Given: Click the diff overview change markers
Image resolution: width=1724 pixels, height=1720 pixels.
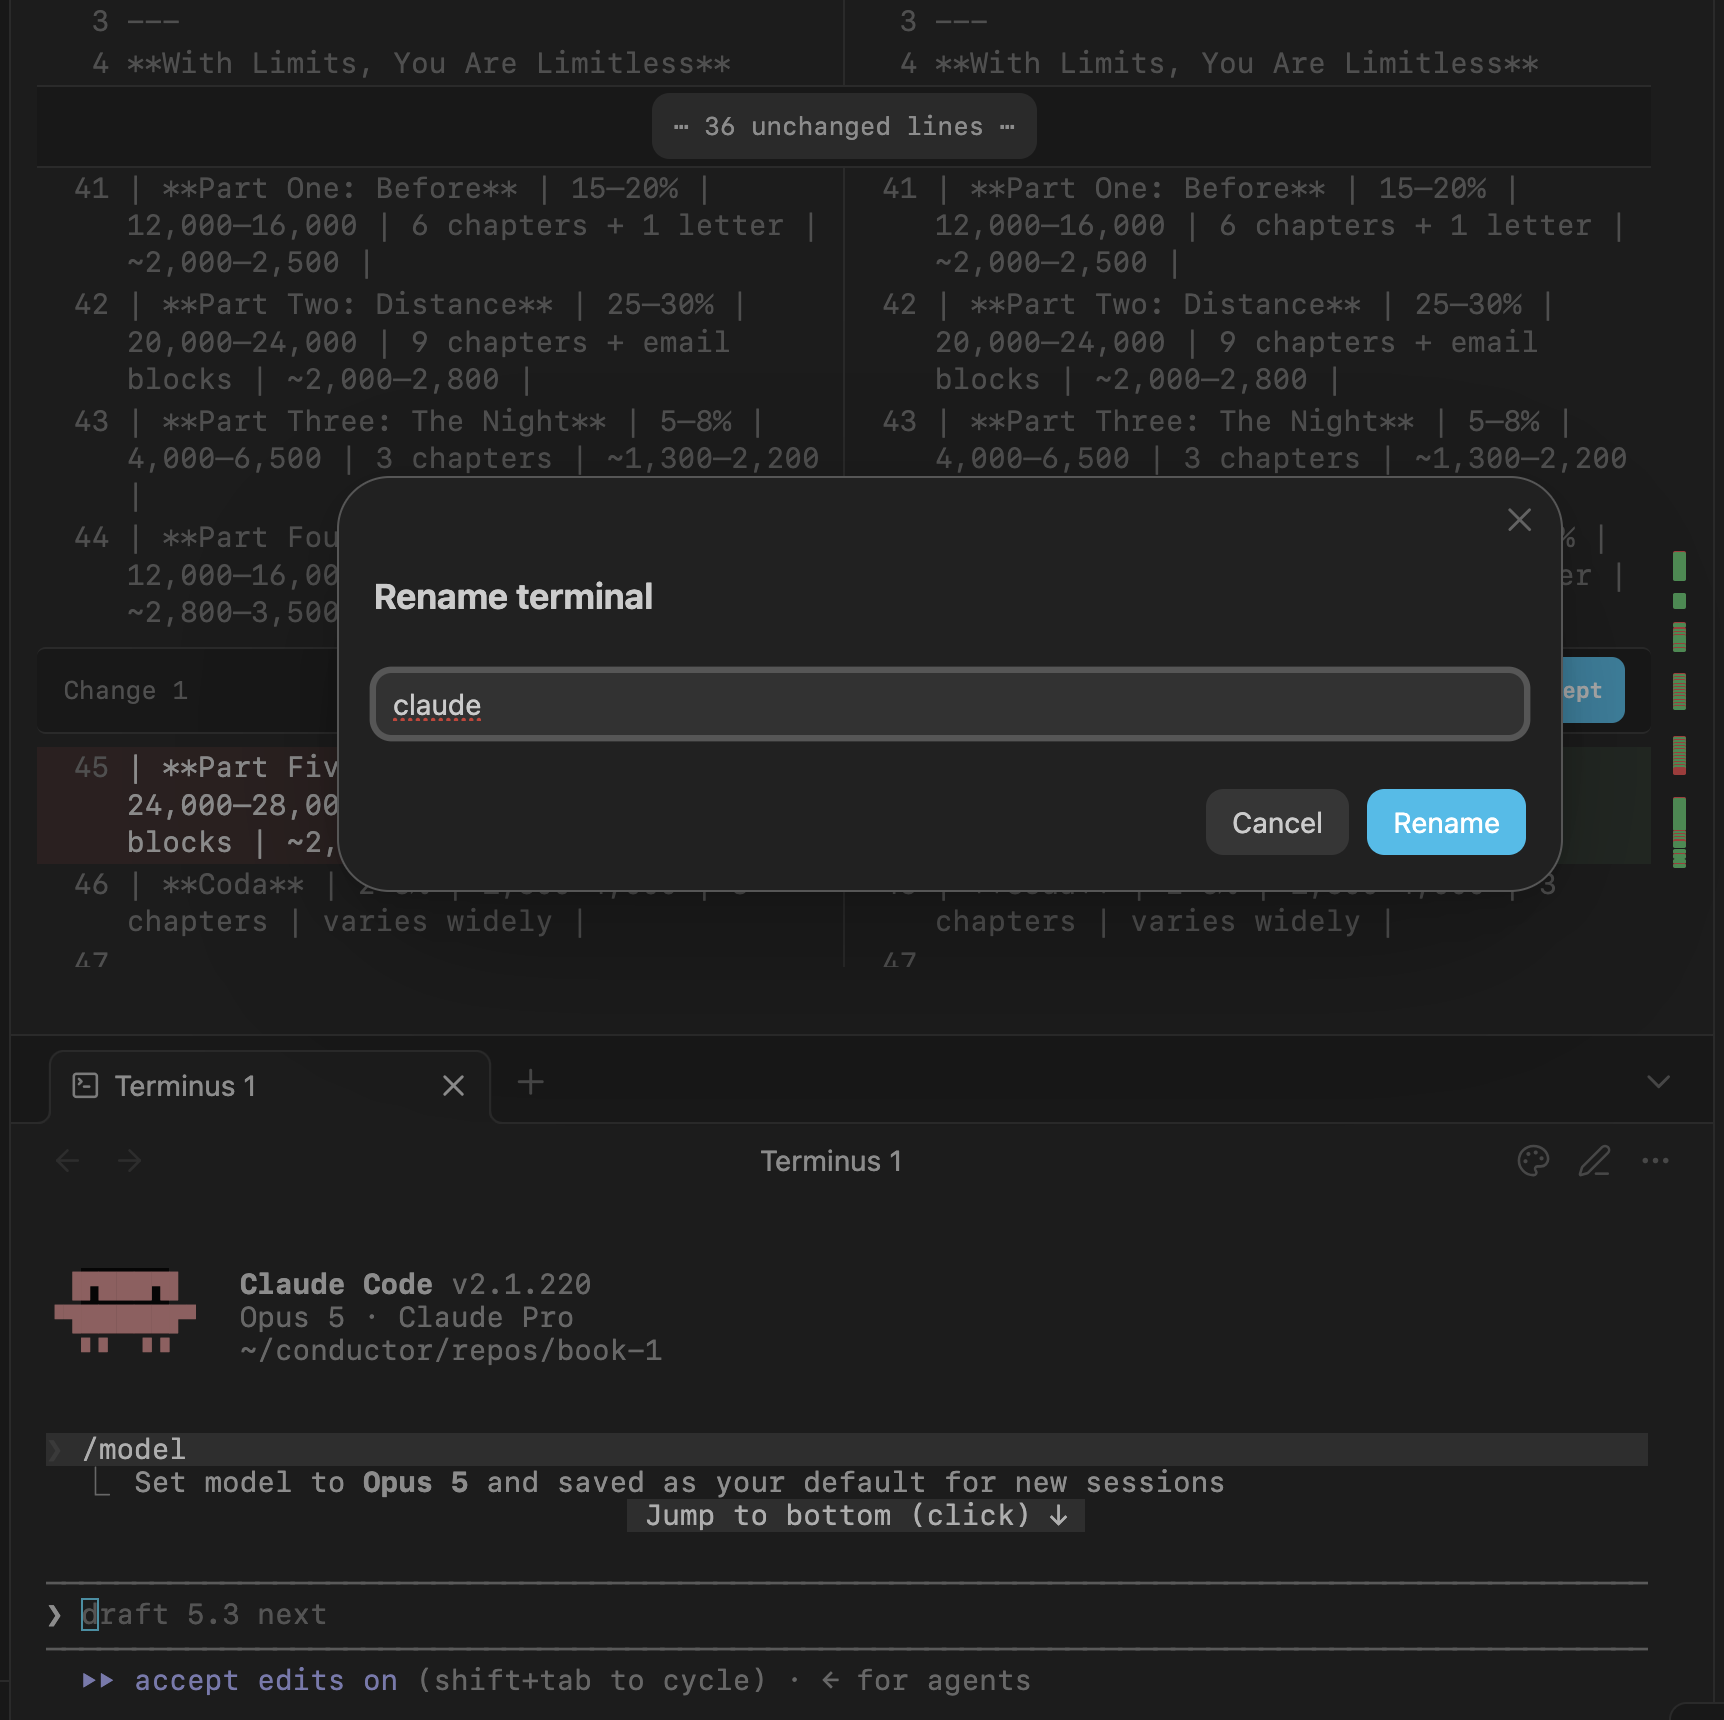Looking at the screenshot, I should point(1680,708).
